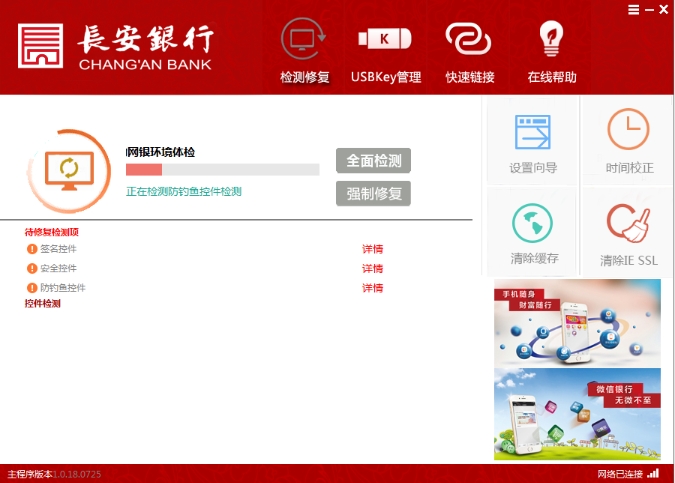Screen dimensions: 675x483
Task: Open the hamburger menu in title bar
Action: [x=633, y=9]
